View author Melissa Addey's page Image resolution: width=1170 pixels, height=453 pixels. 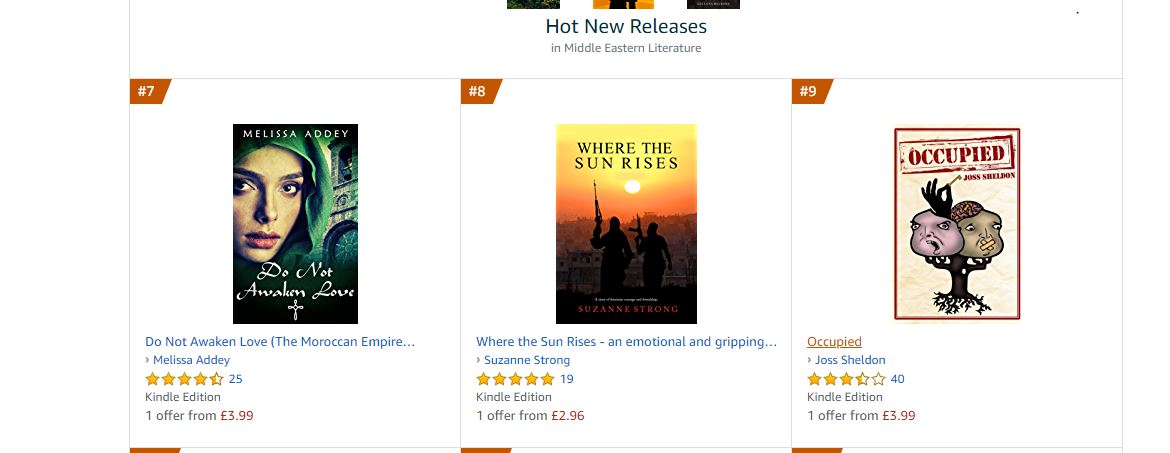click(191, 360)
